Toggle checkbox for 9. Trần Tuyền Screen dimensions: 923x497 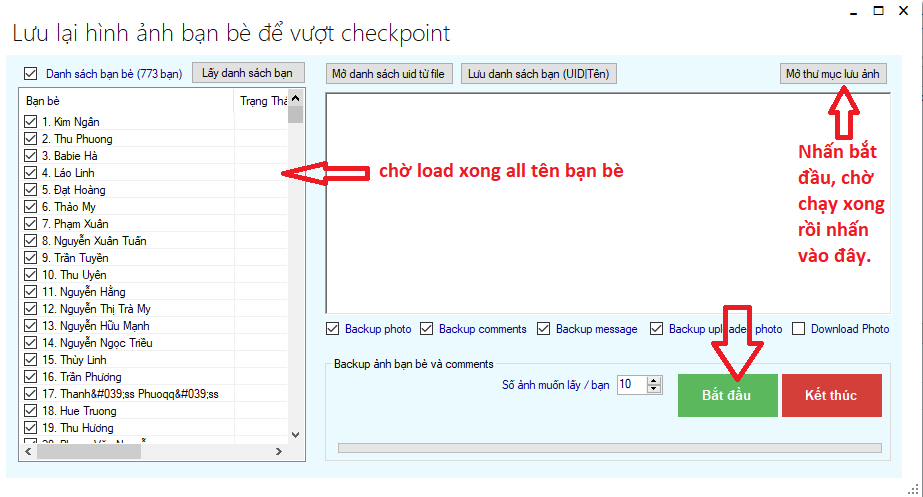tap(31, 258)
